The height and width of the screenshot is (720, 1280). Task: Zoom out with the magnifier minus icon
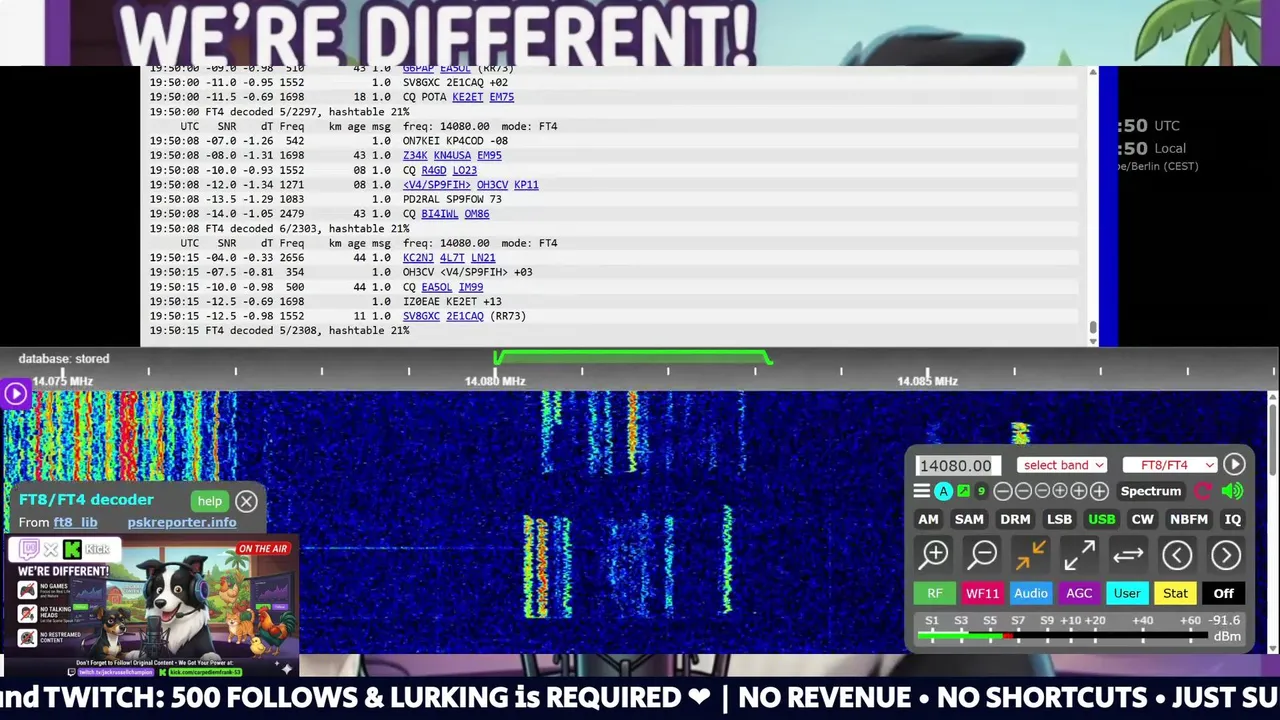pyautogui.click(x=983, y=554)
